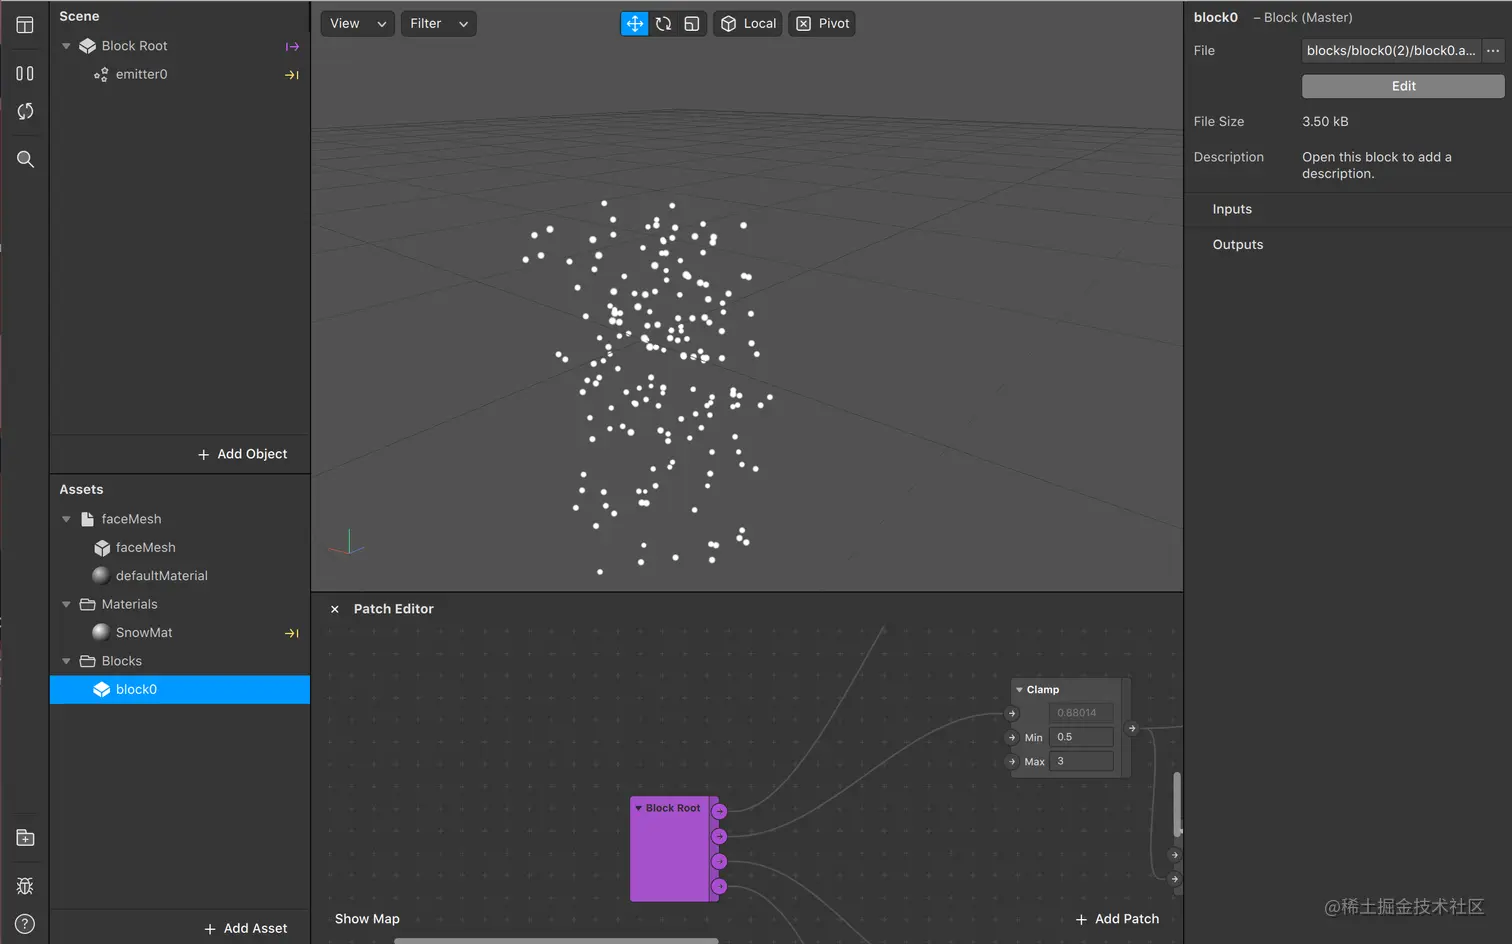Image resolution: width=1512 pixels, height=944 pixels.
Task: Collapse the Clamp patch node
Action: tap(1019, 690)
